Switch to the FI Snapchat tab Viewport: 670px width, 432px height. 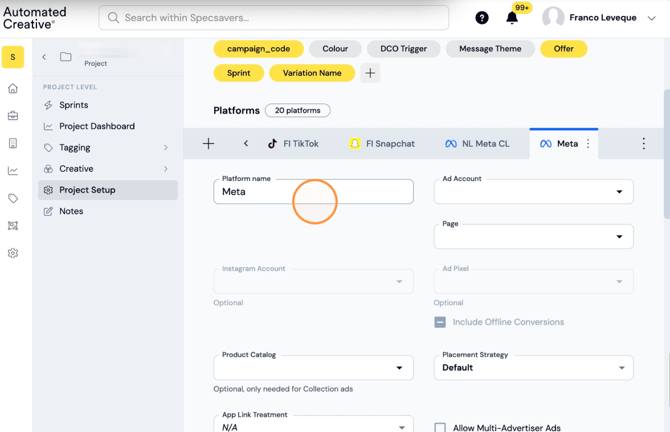click(382, 144)
